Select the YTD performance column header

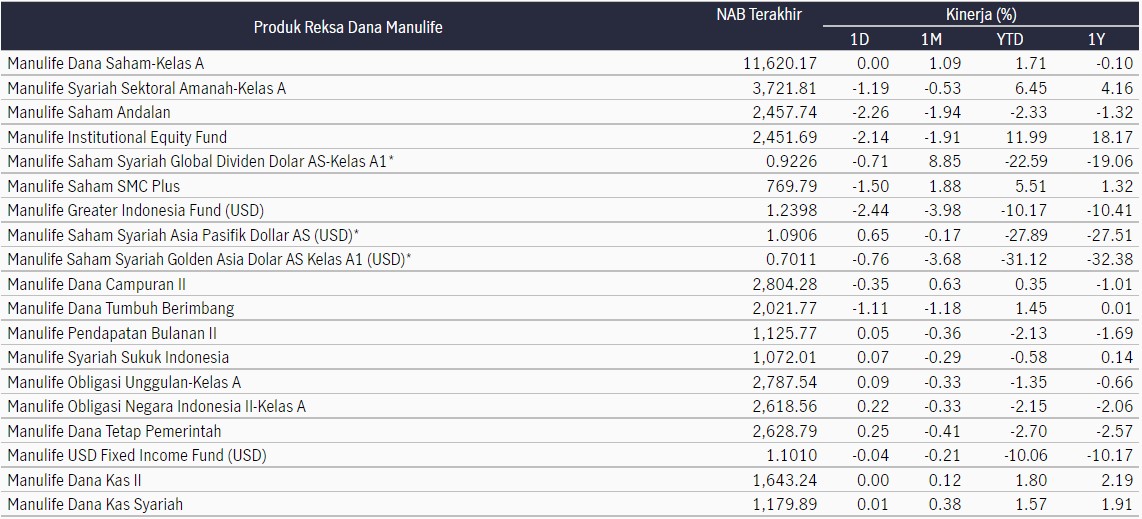pyautogui.click(x=1009, y=39)
